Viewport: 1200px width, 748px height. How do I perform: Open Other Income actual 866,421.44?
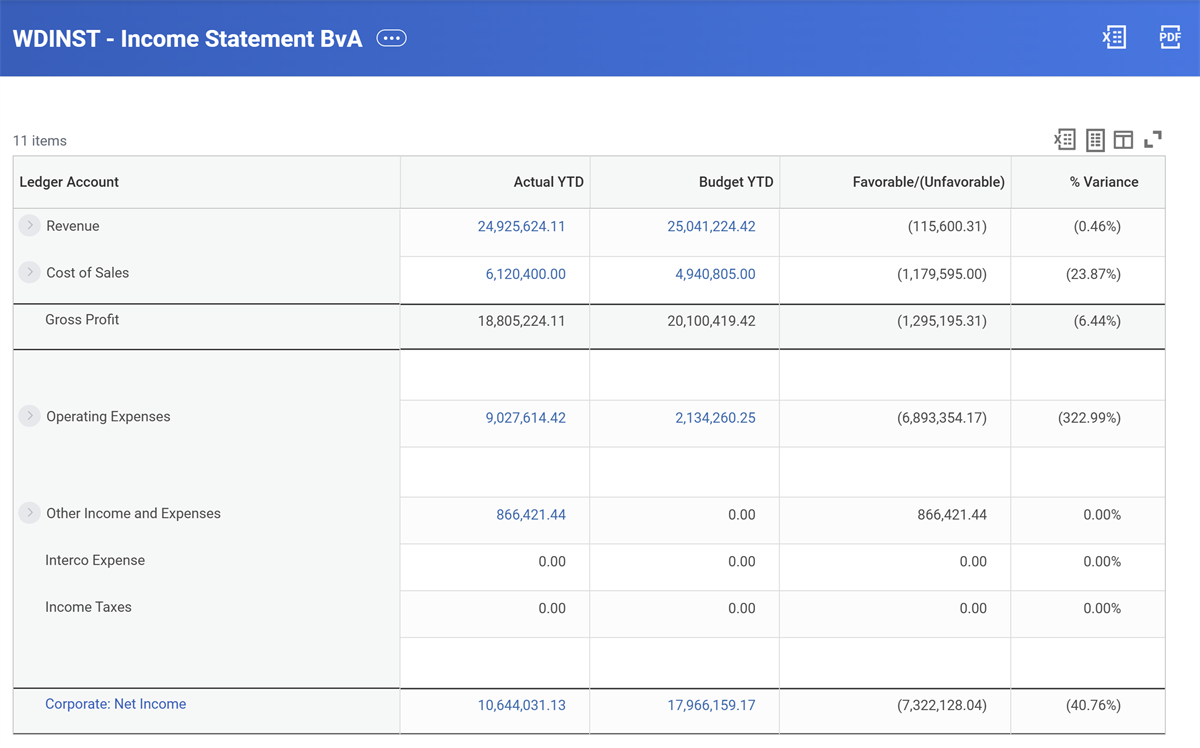coord(531,515)
